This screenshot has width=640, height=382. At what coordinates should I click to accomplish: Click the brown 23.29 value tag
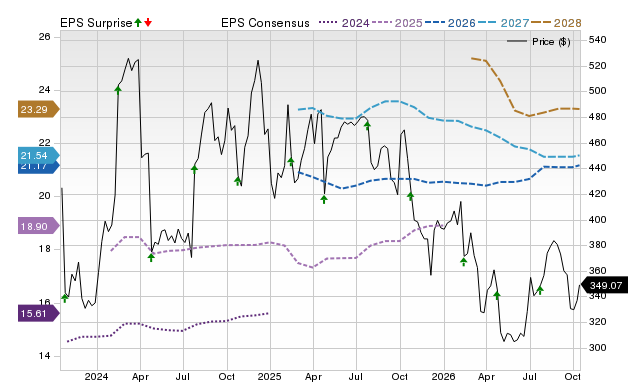tap(38, 109)
